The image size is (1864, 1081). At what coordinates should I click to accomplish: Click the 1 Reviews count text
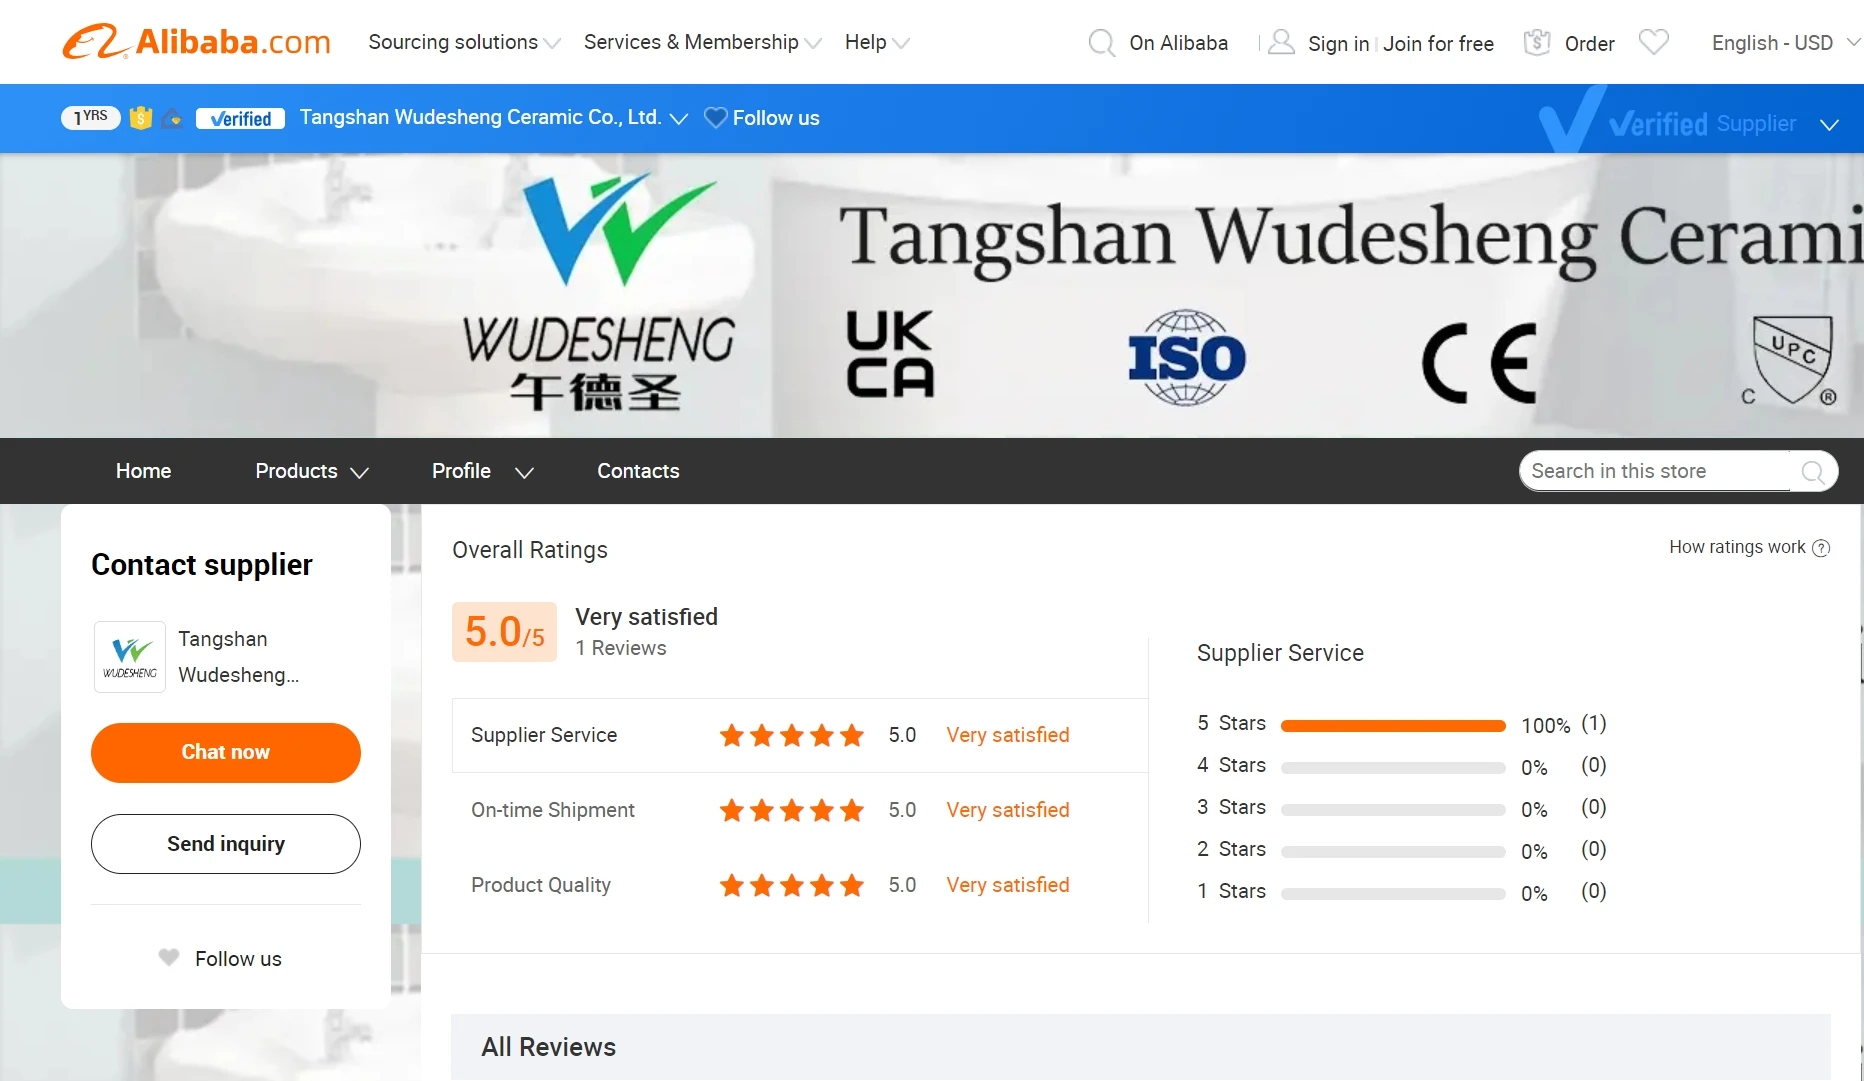pos(621,648)
